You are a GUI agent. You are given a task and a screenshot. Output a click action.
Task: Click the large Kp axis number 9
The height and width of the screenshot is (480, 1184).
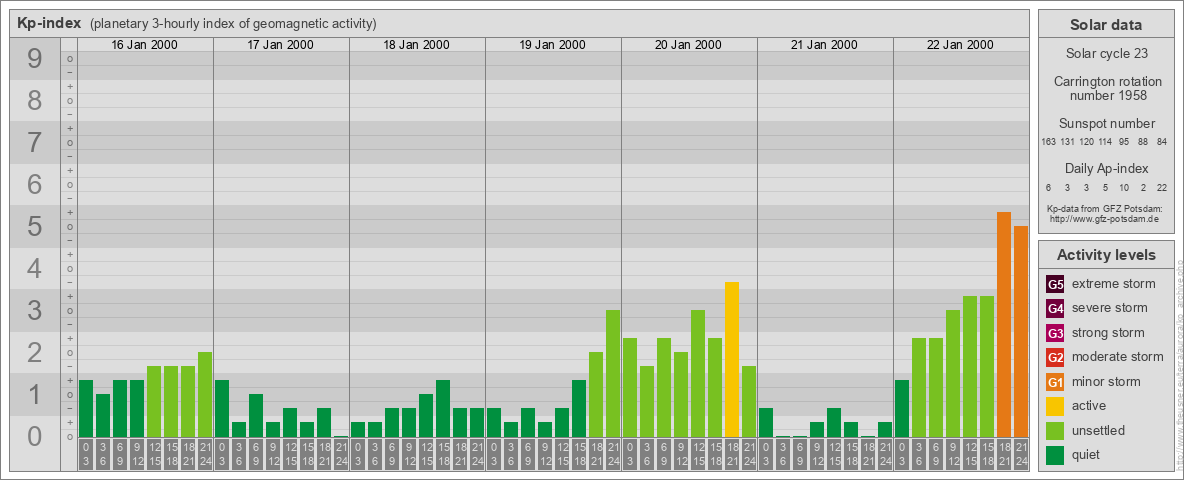[35, 58]
